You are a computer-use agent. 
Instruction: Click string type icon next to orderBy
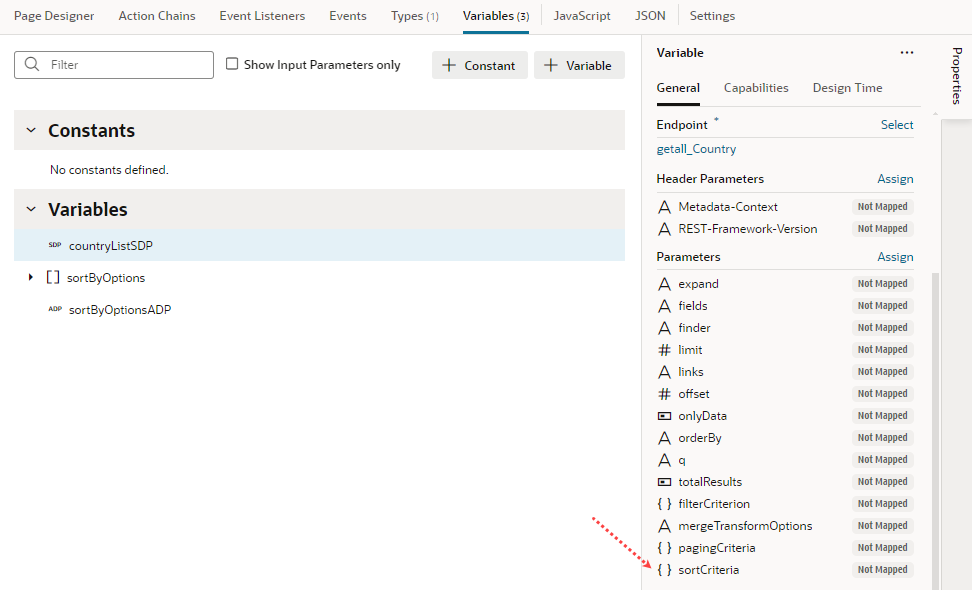click(665, 438)
